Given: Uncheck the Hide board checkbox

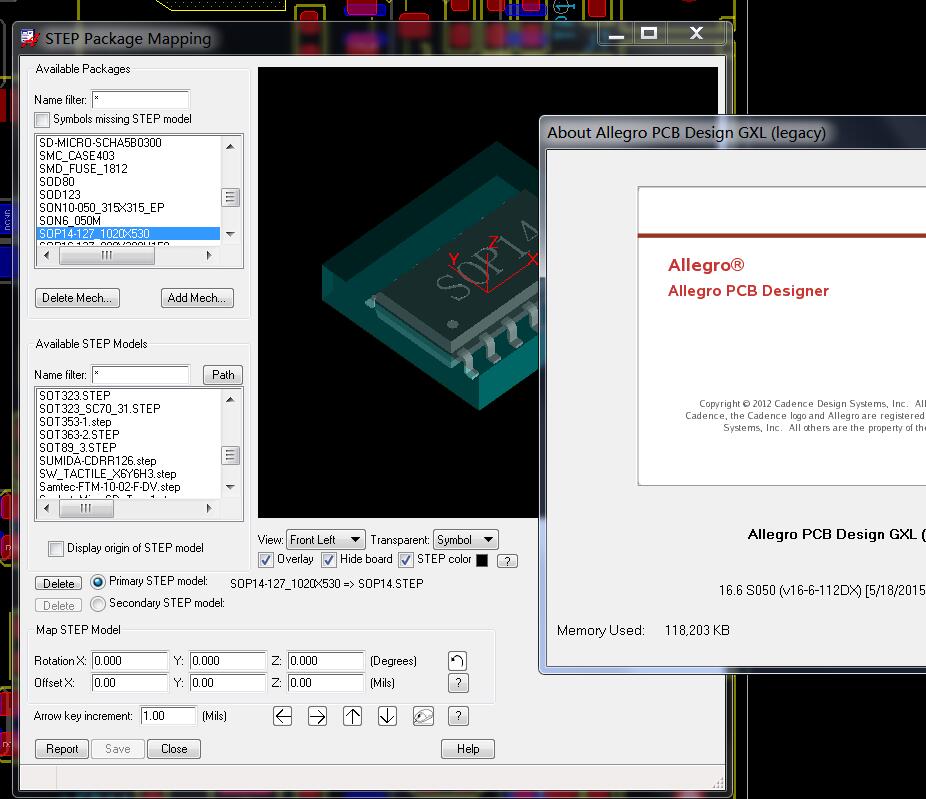Looking at the screenshot, I should 329,560.
